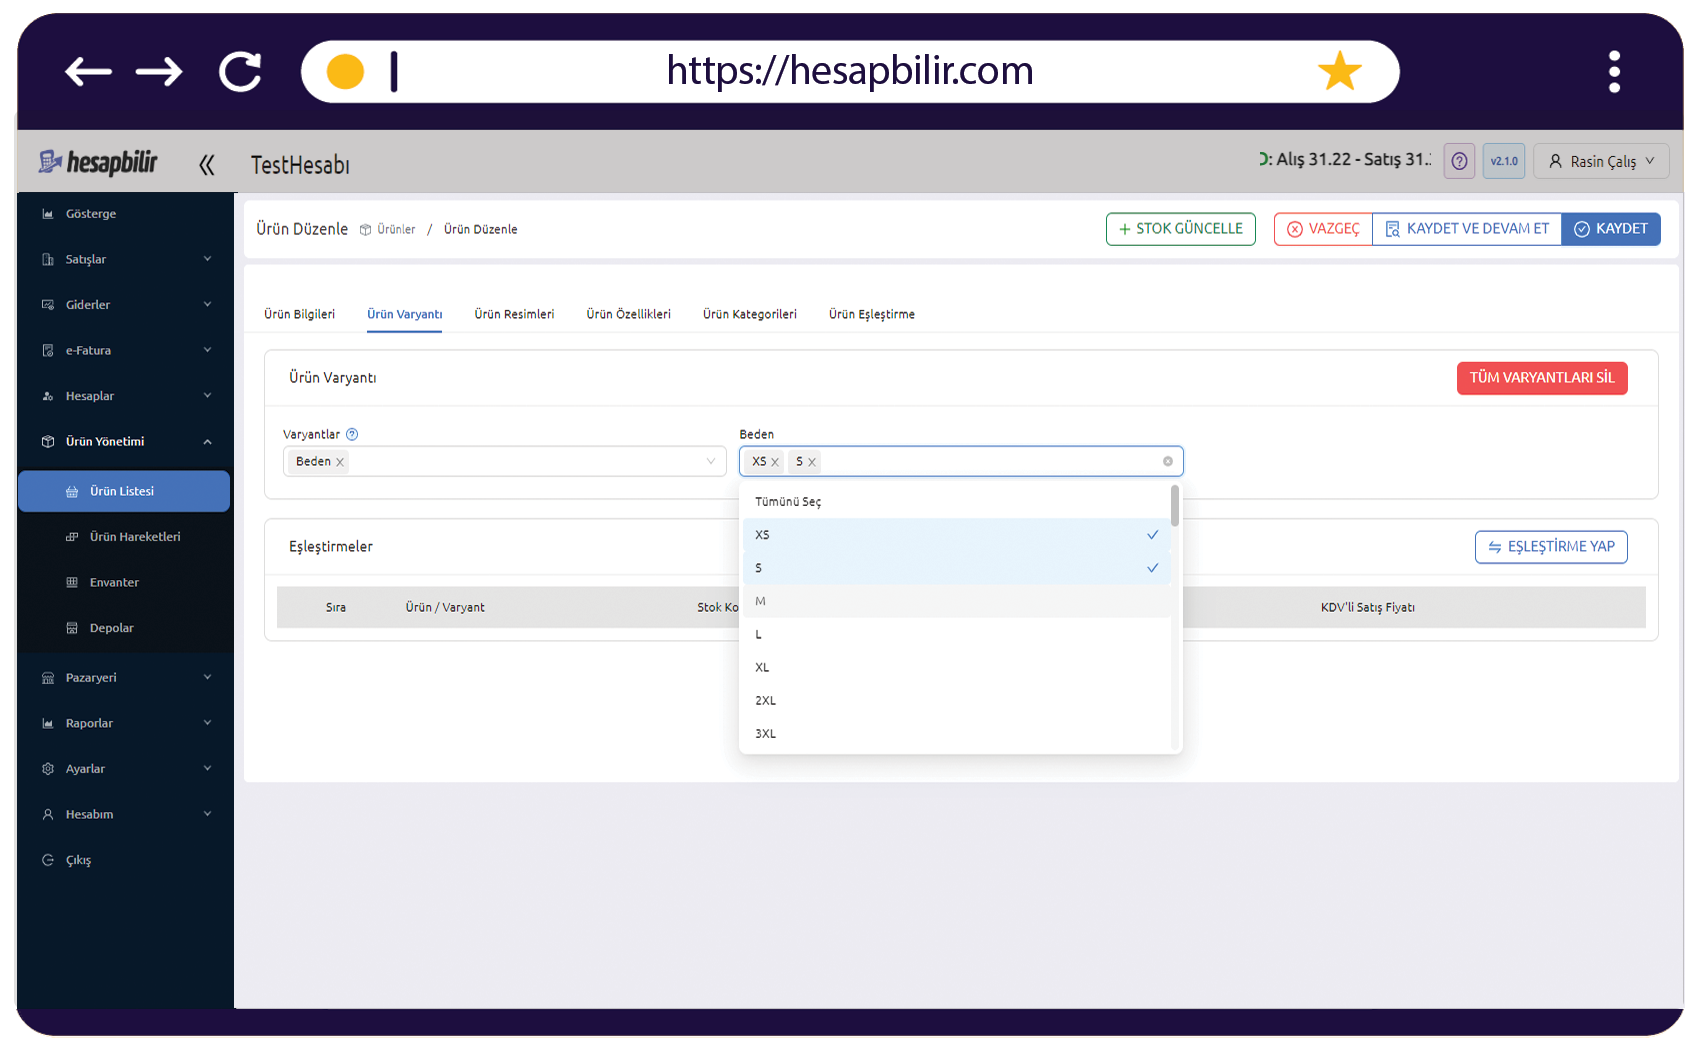Select the XL size option
The height and width of the screenshot is (1050, 1700).
956,667
